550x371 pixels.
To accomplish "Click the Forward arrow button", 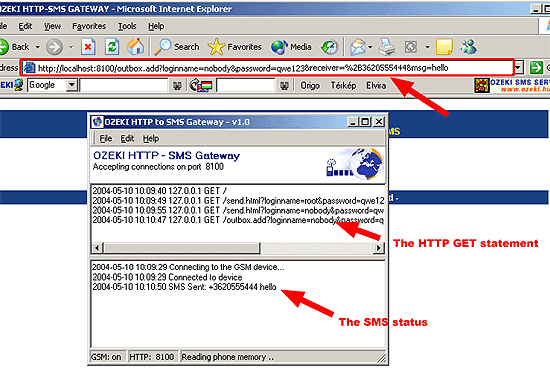I will 55,47.
